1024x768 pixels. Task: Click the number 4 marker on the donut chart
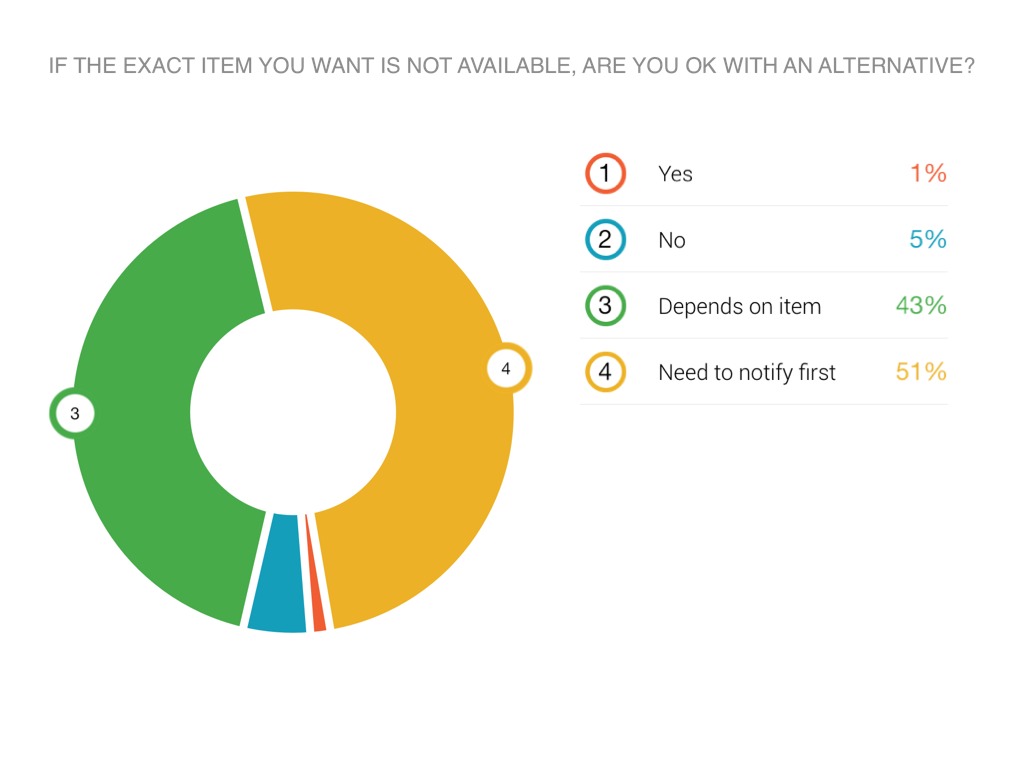[506, 369]
